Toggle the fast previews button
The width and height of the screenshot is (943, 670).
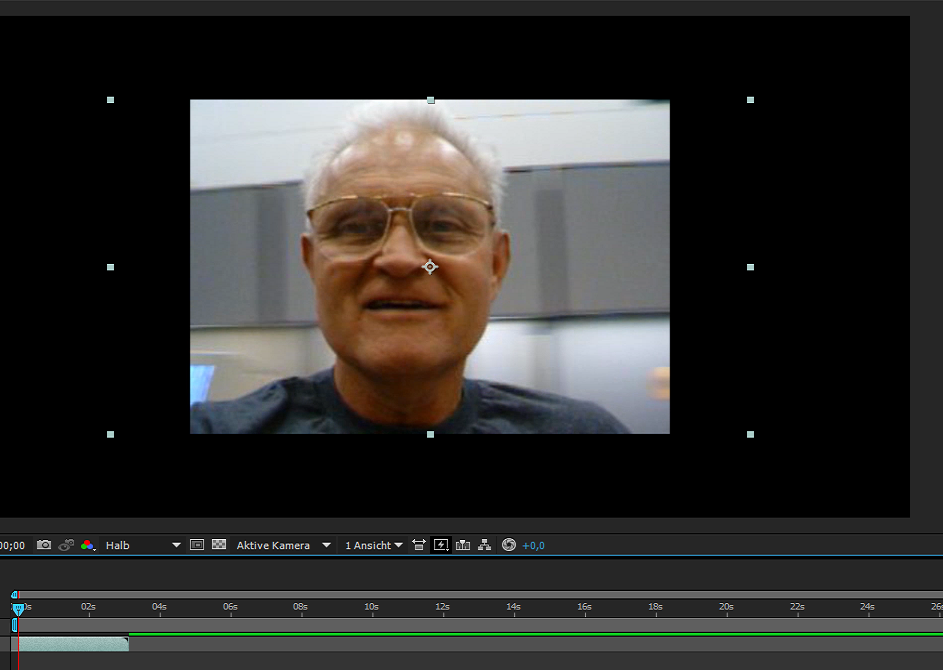click(441, 545)
